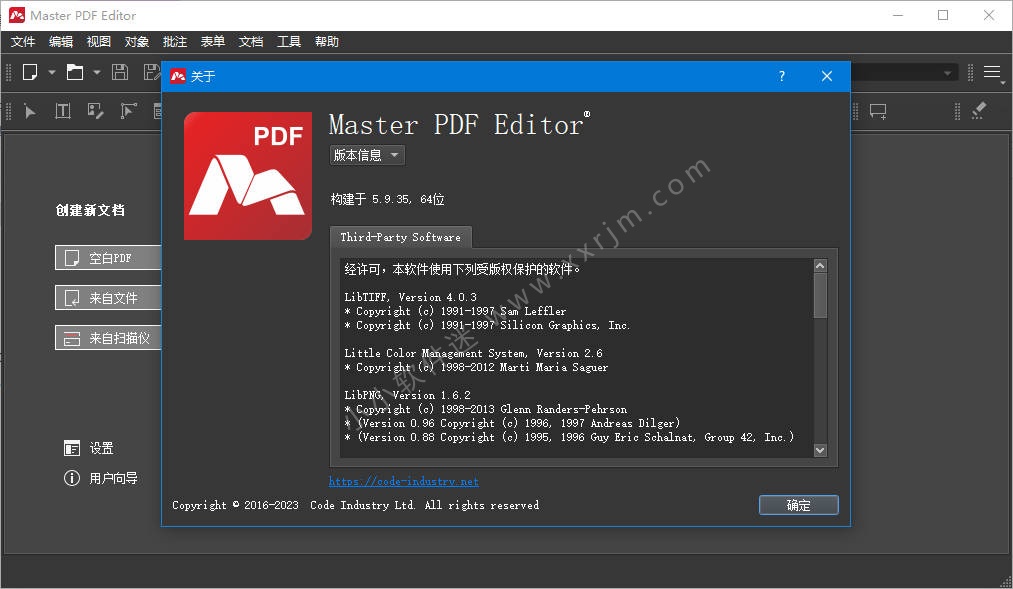Open the 工具 menu

coord(289,42)
